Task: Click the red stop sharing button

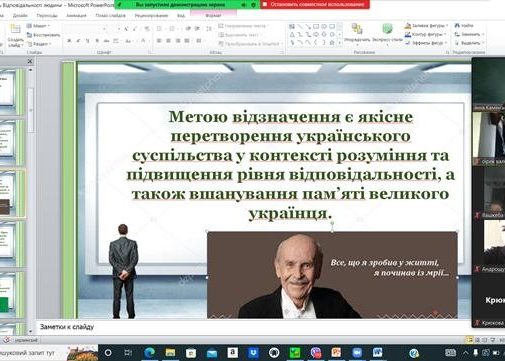Action: tap(315, 5)
